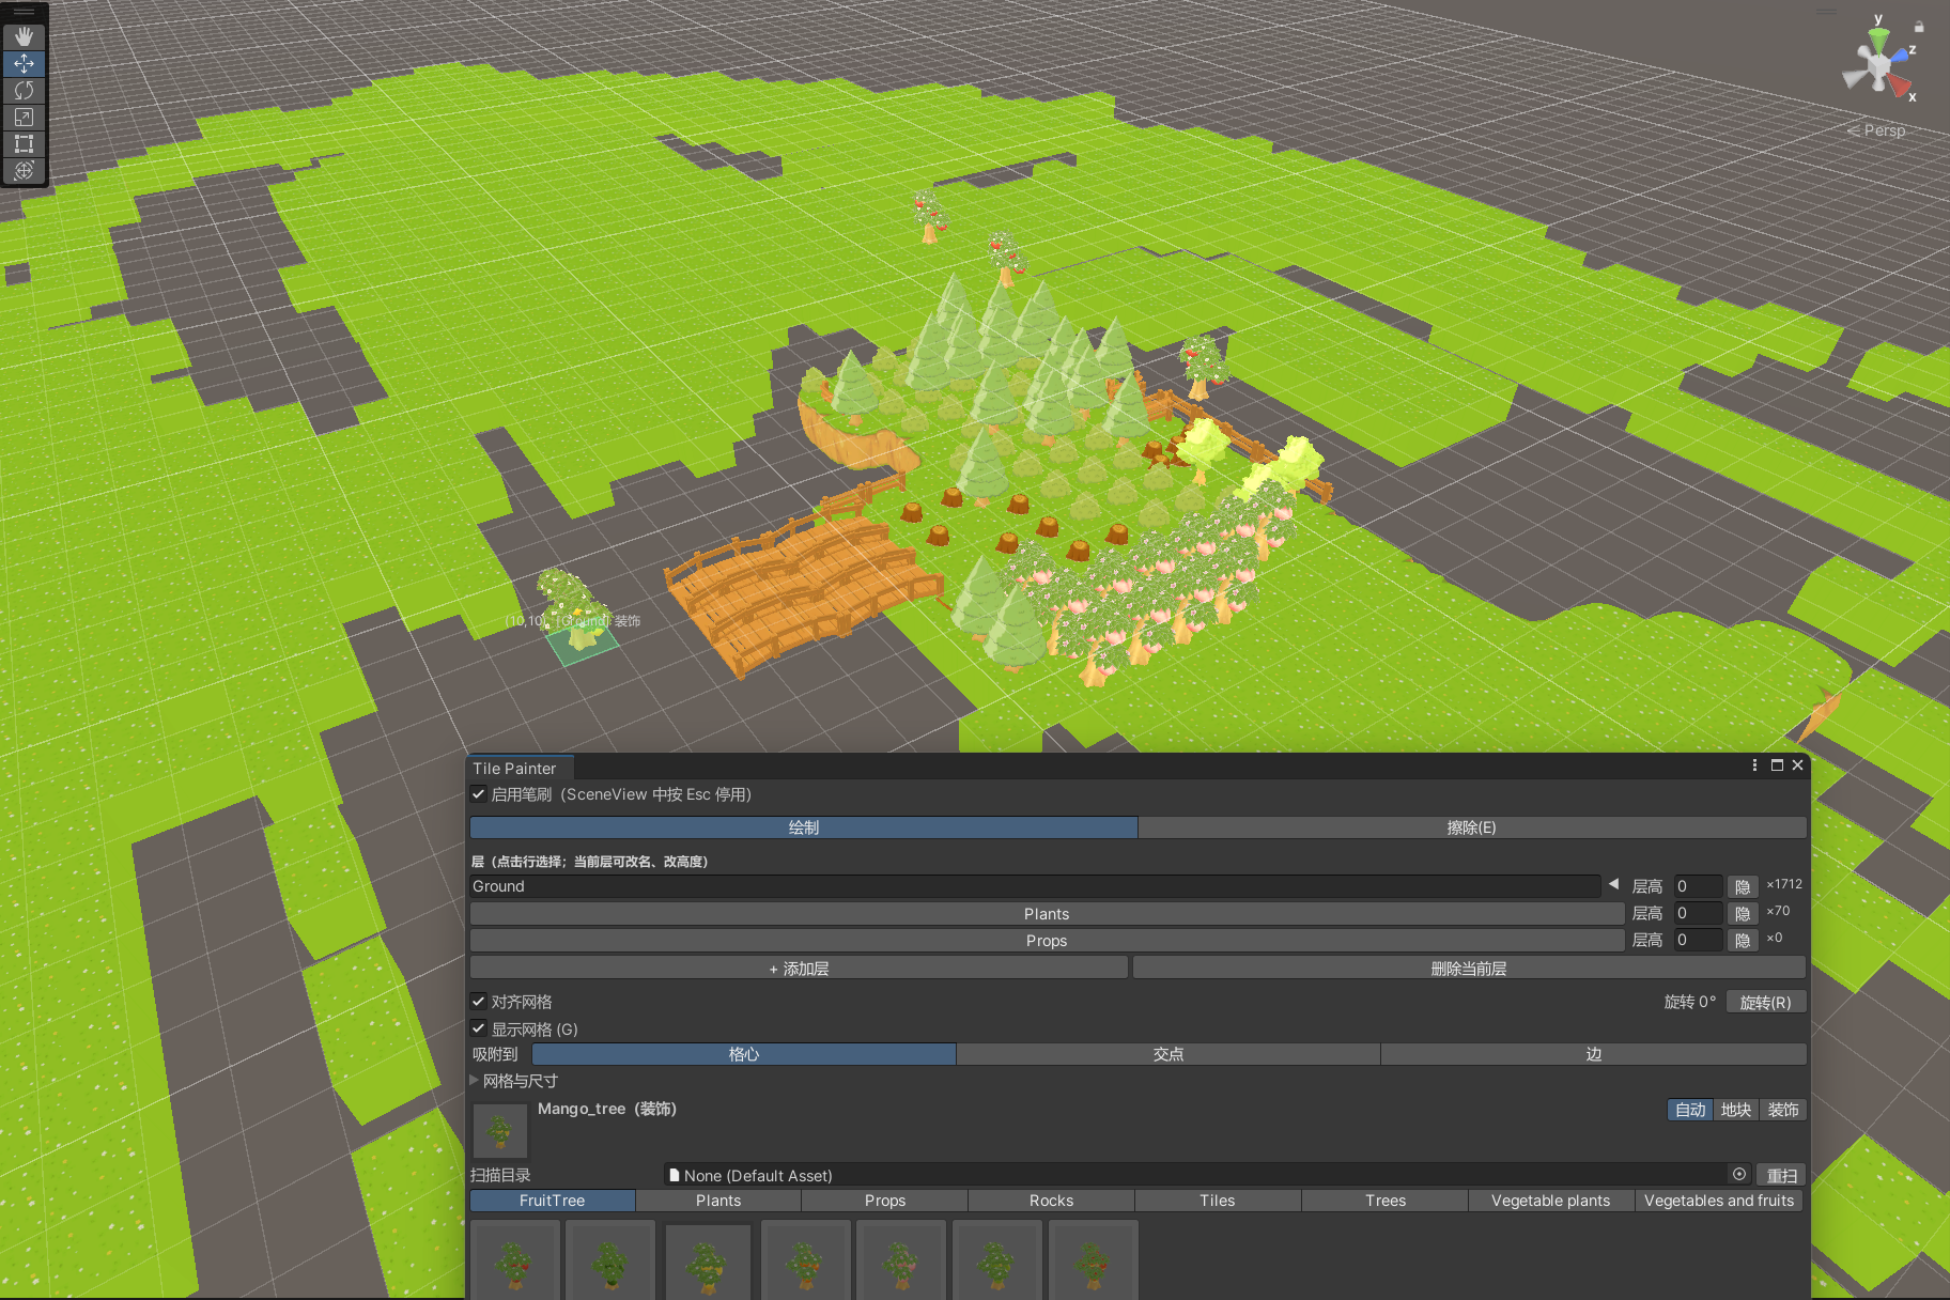Click the 旋转(R) rotate button
Image resolution: width=1950 pixels, height=1300 pixels.
coord(1765,1002)
